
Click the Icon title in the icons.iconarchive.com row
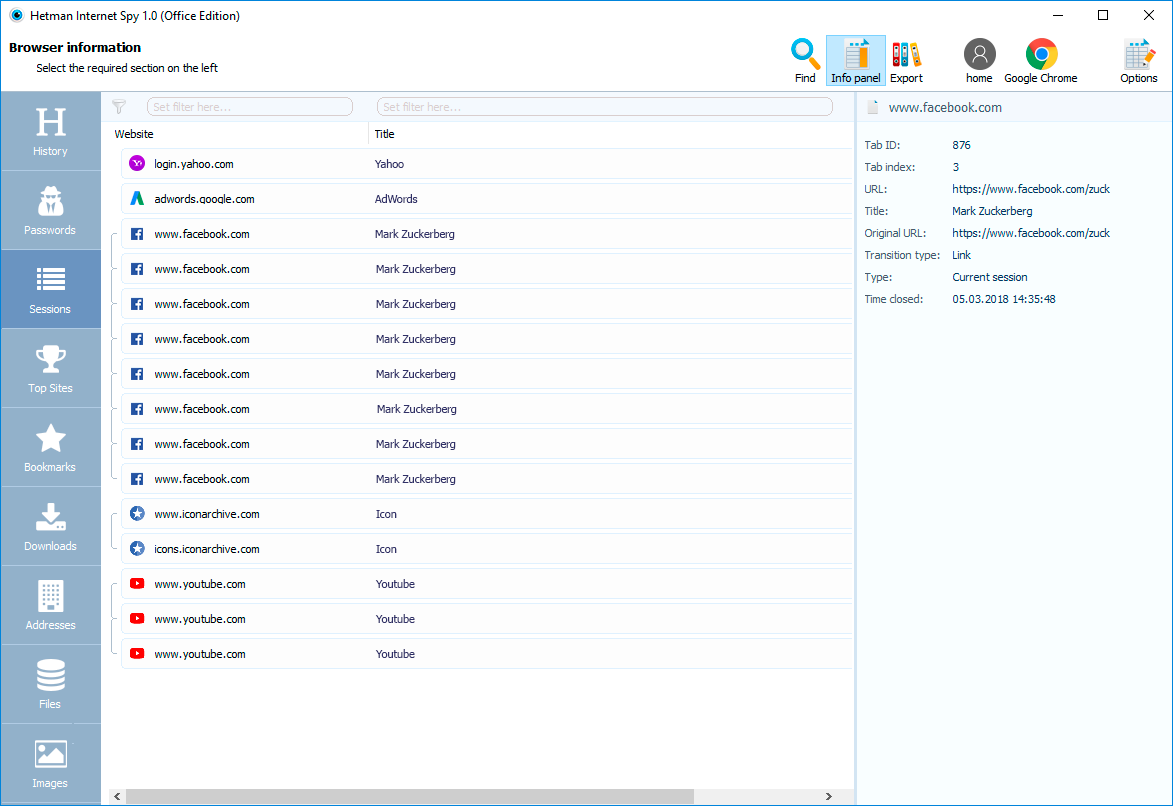(x=386, y=549)
